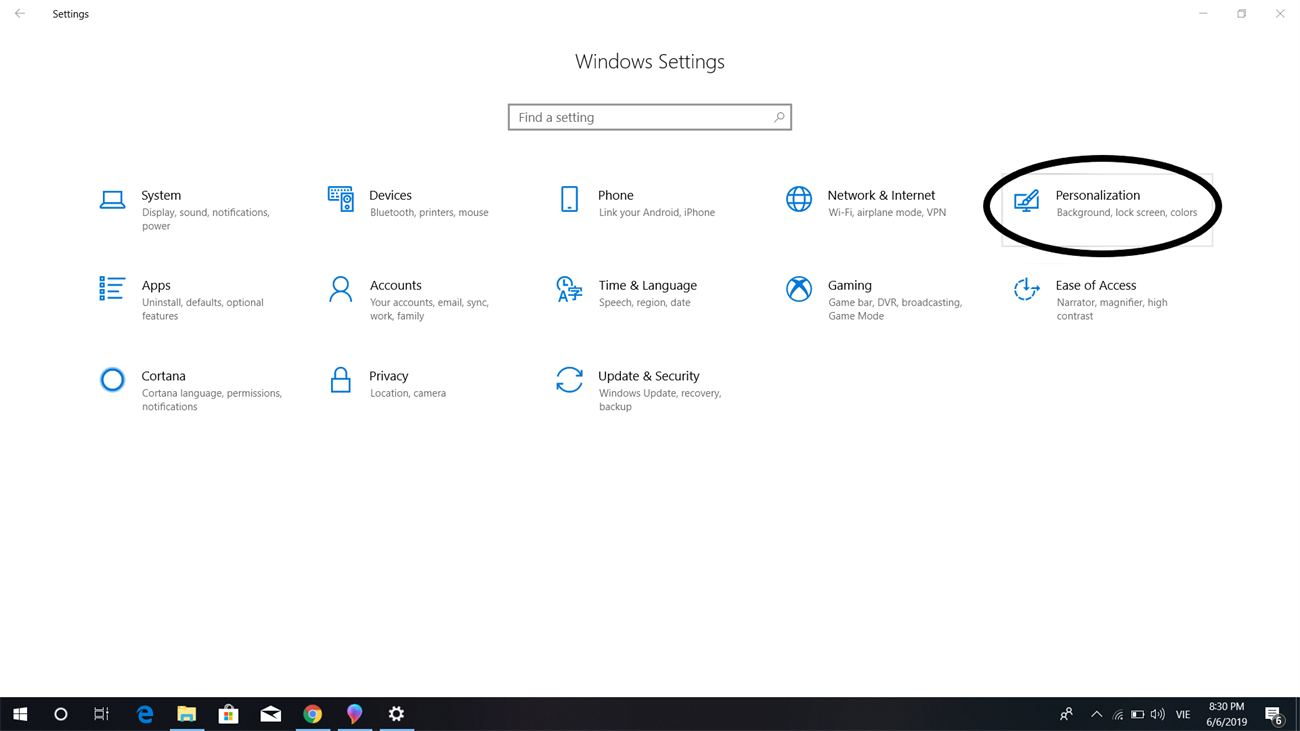Open the Paint 3D taskbar icon

point(355,714)
